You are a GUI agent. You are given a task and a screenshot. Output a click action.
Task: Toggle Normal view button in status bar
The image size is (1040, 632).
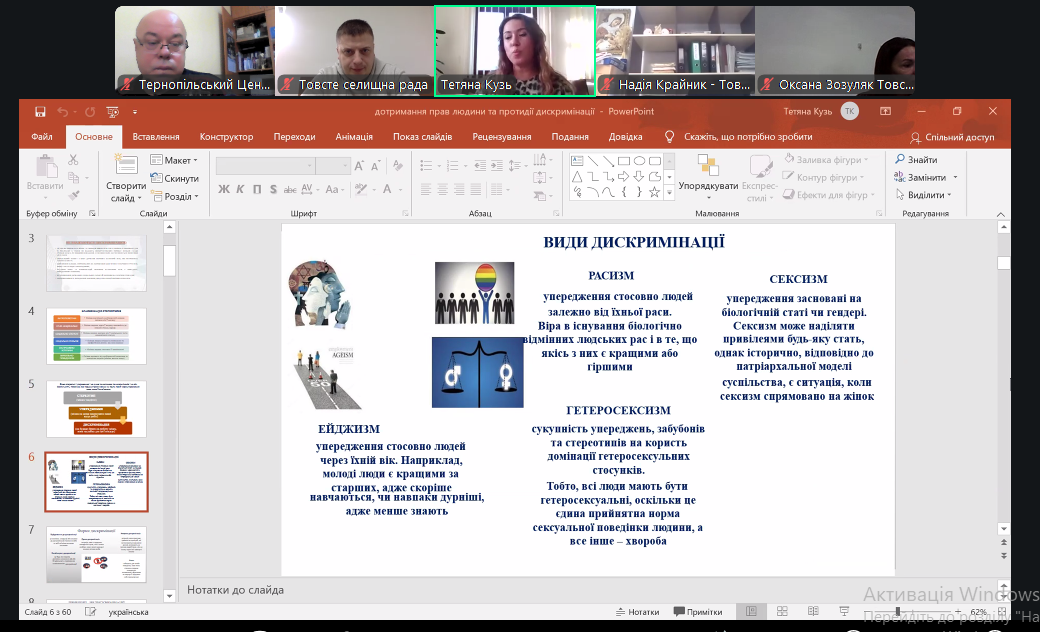click(x=750, y=612)
